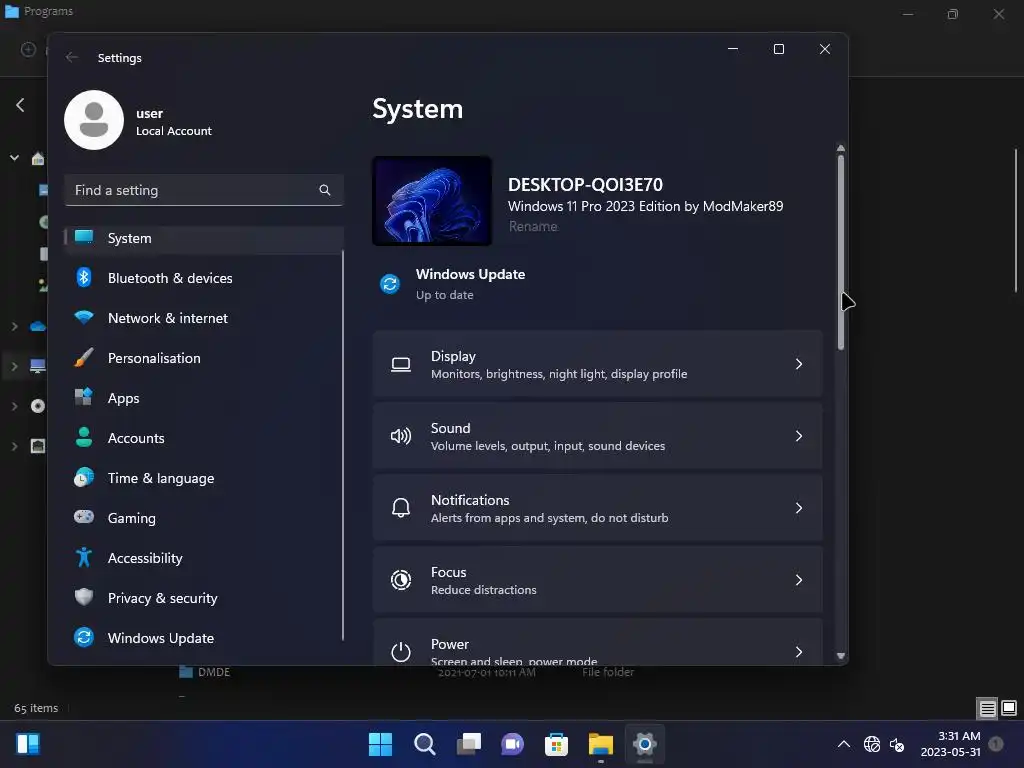Click the Find a setting search box
The width and height of the screenshot is (1024, 768).
click(204, 190)
